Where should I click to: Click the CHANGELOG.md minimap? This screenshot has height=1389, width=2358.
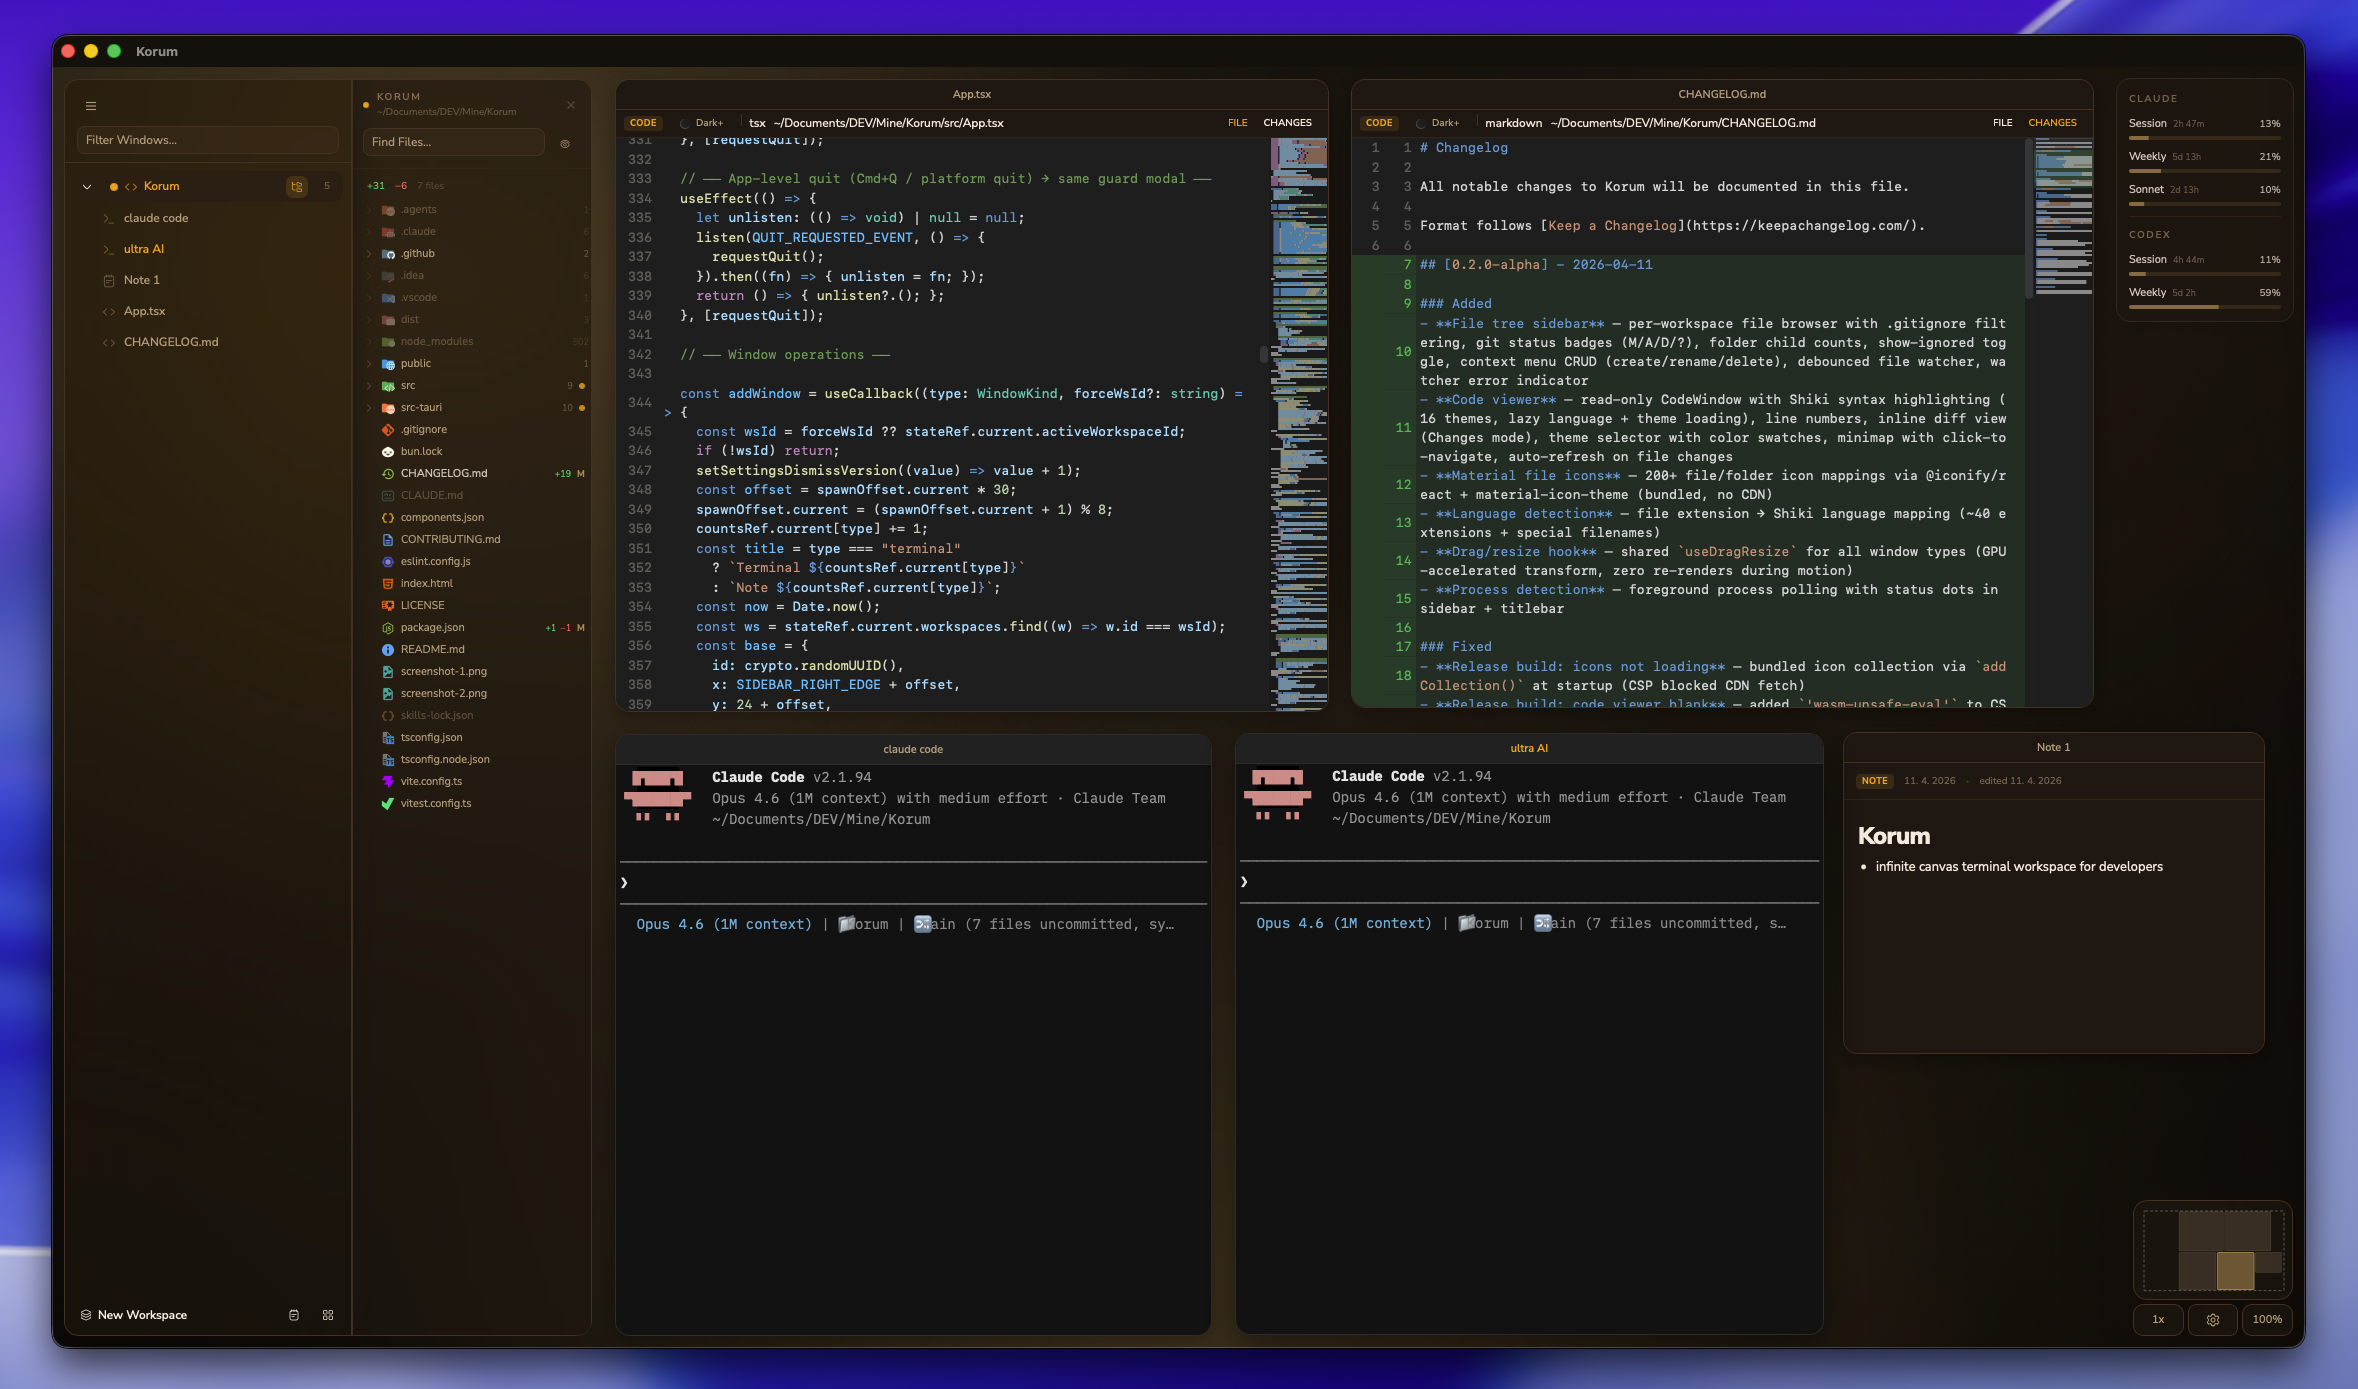(2063, 217)
